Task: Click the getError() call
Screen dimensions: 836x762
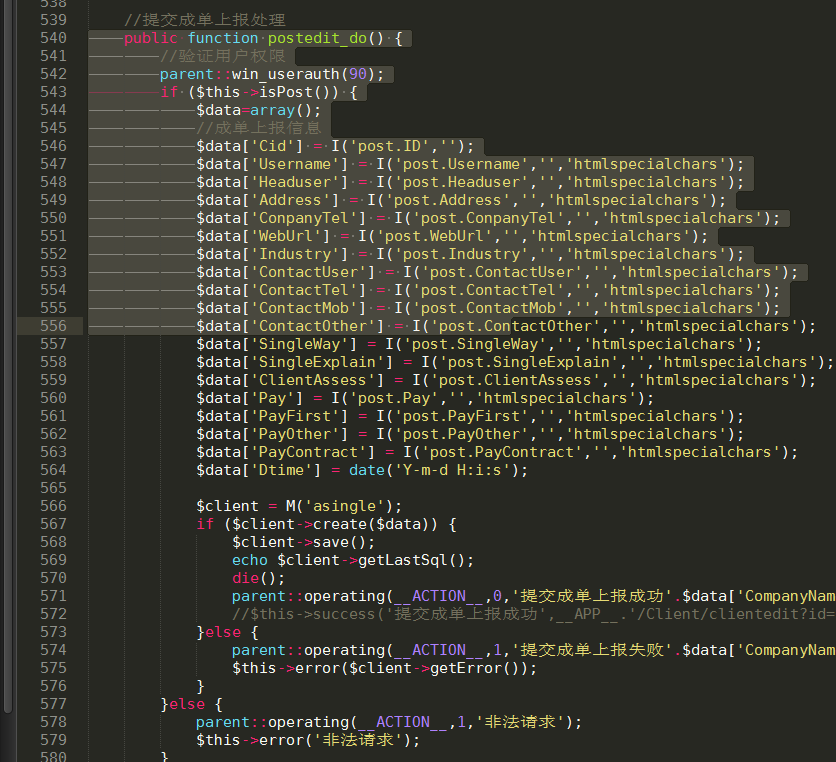Action: click(x=475, y=669)
